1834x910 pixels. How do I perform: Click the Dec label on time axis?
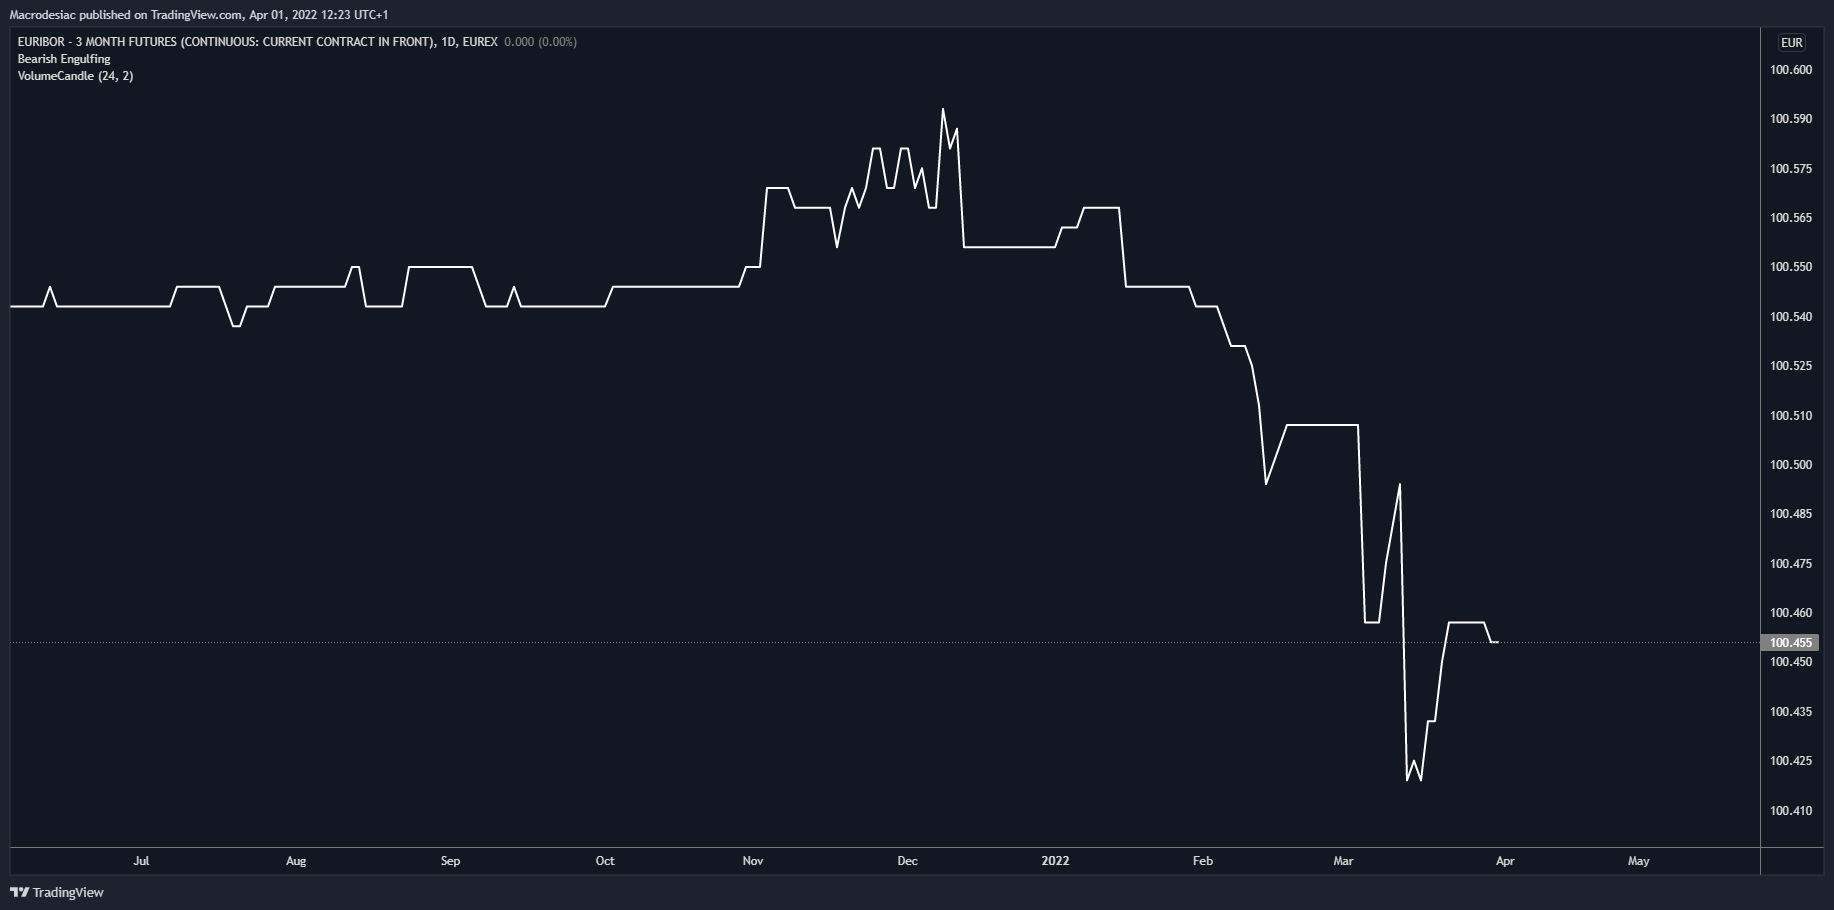click(x=907, y=861)
